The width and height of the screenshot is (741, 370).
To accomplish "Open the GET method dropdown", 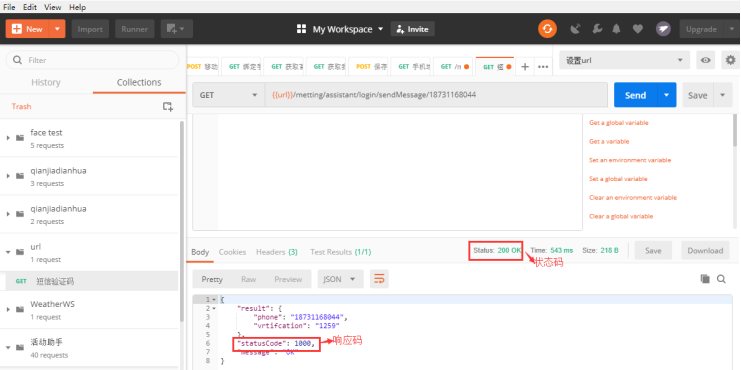I will click(x=228, y=95).
